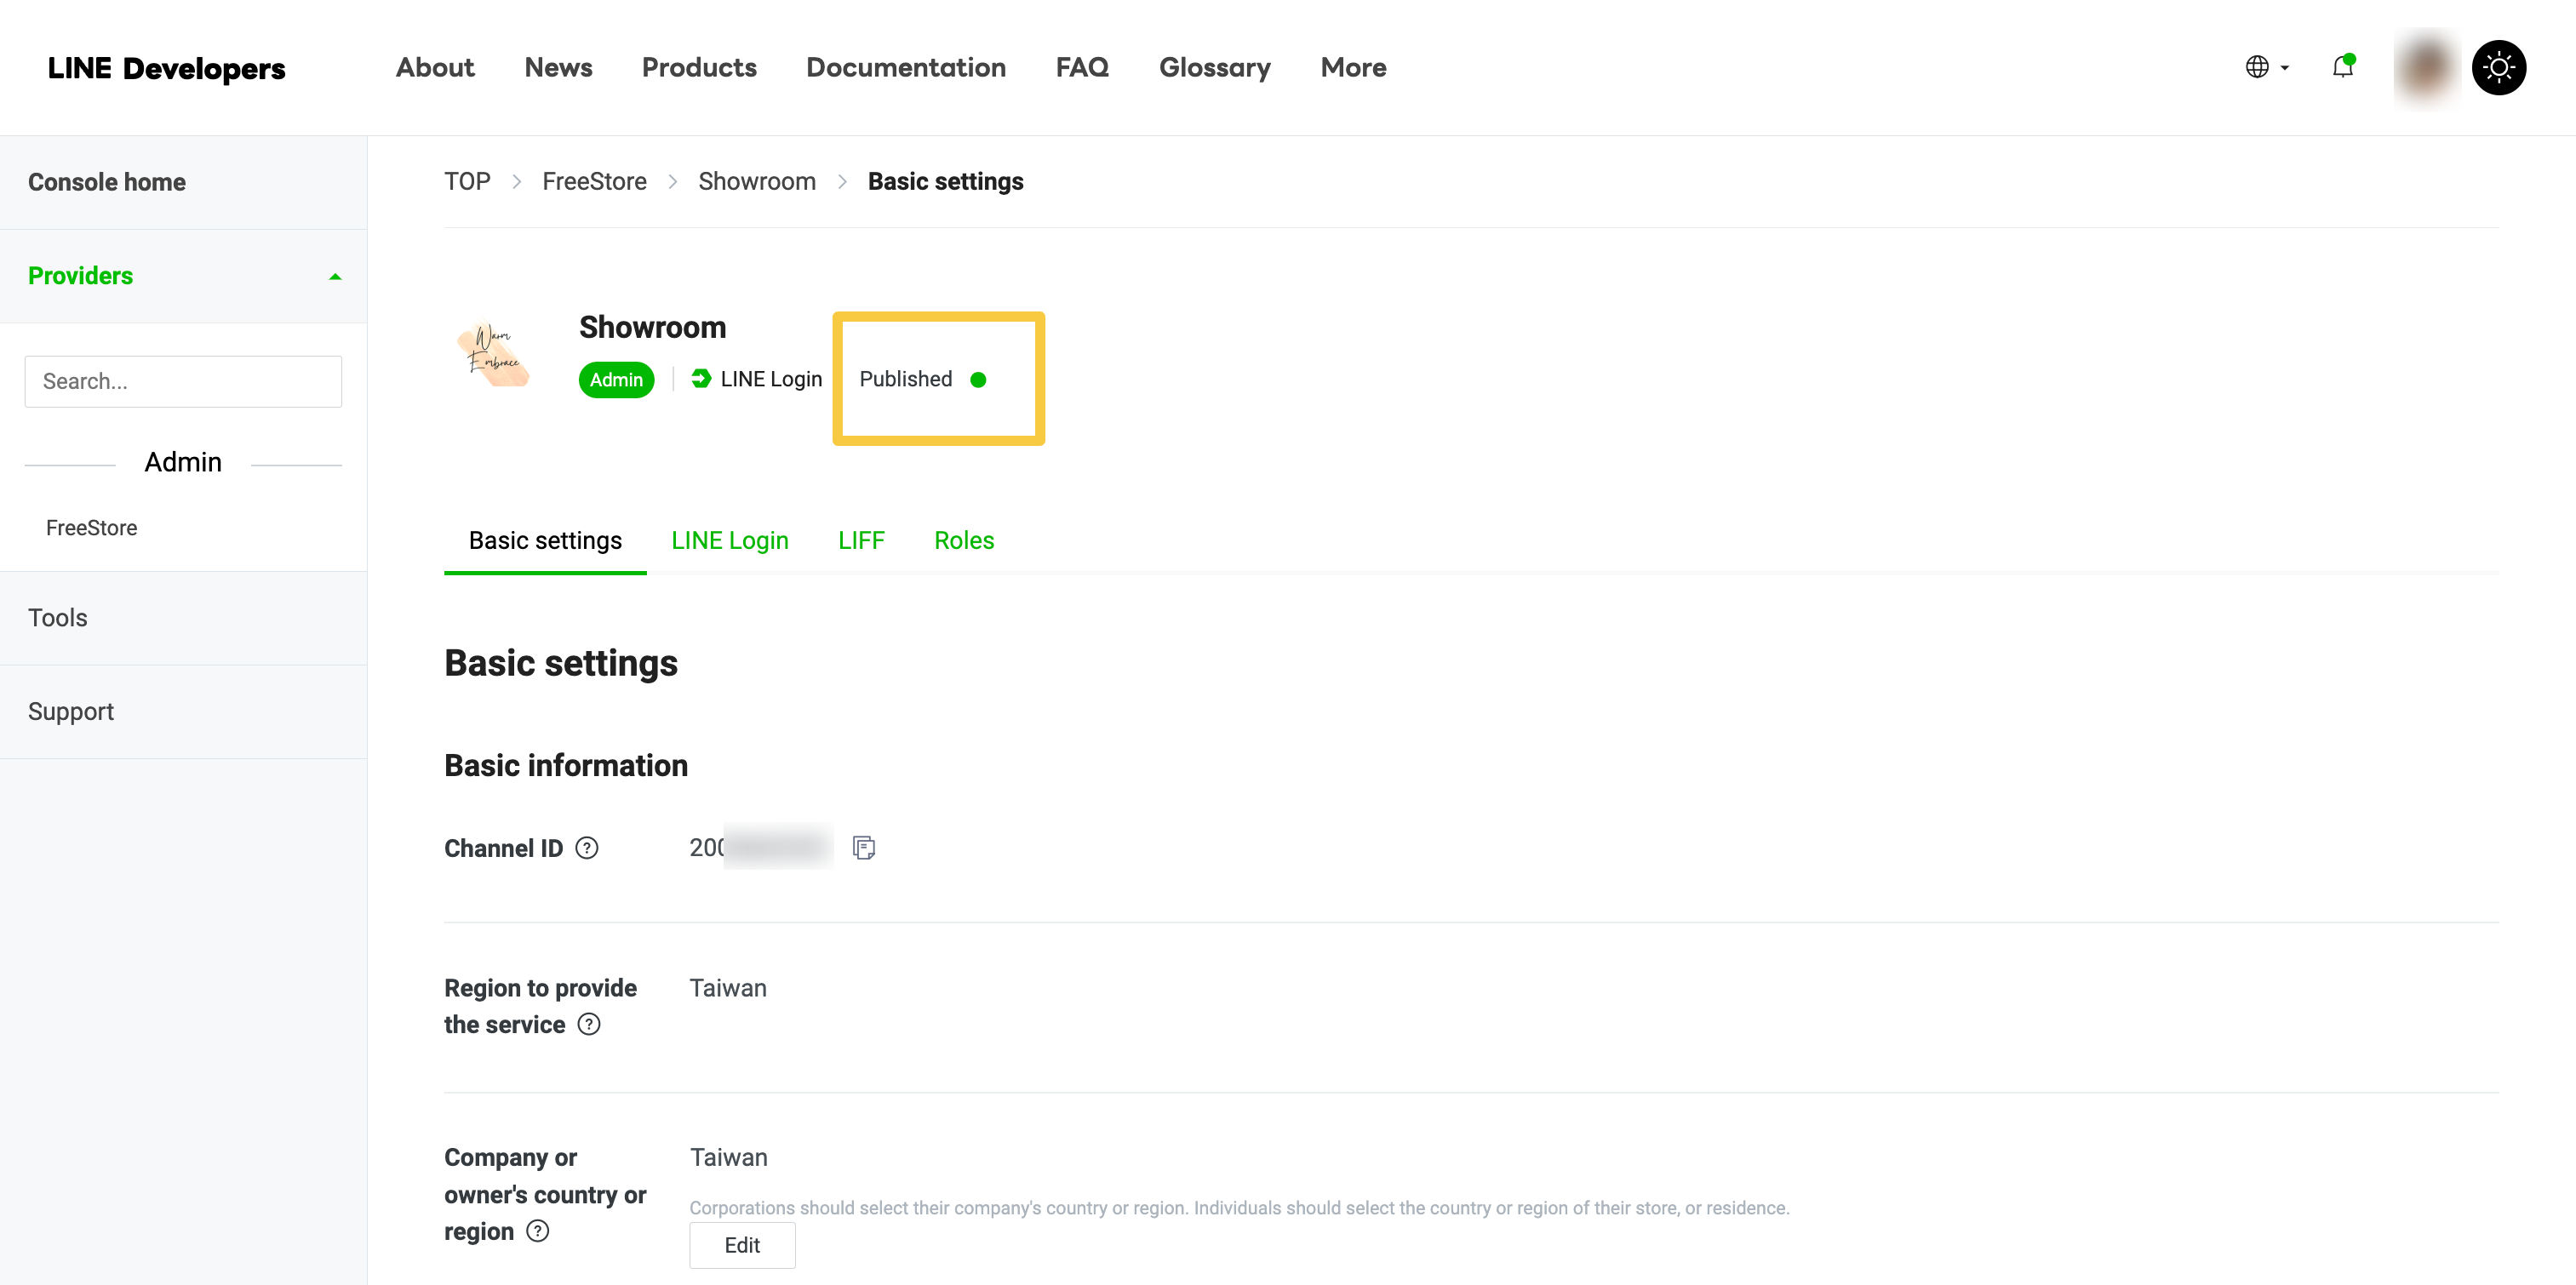Click the blurred user profile avatar
The height and width of the screenshot is (1285, 2576).
[2426, 67]
